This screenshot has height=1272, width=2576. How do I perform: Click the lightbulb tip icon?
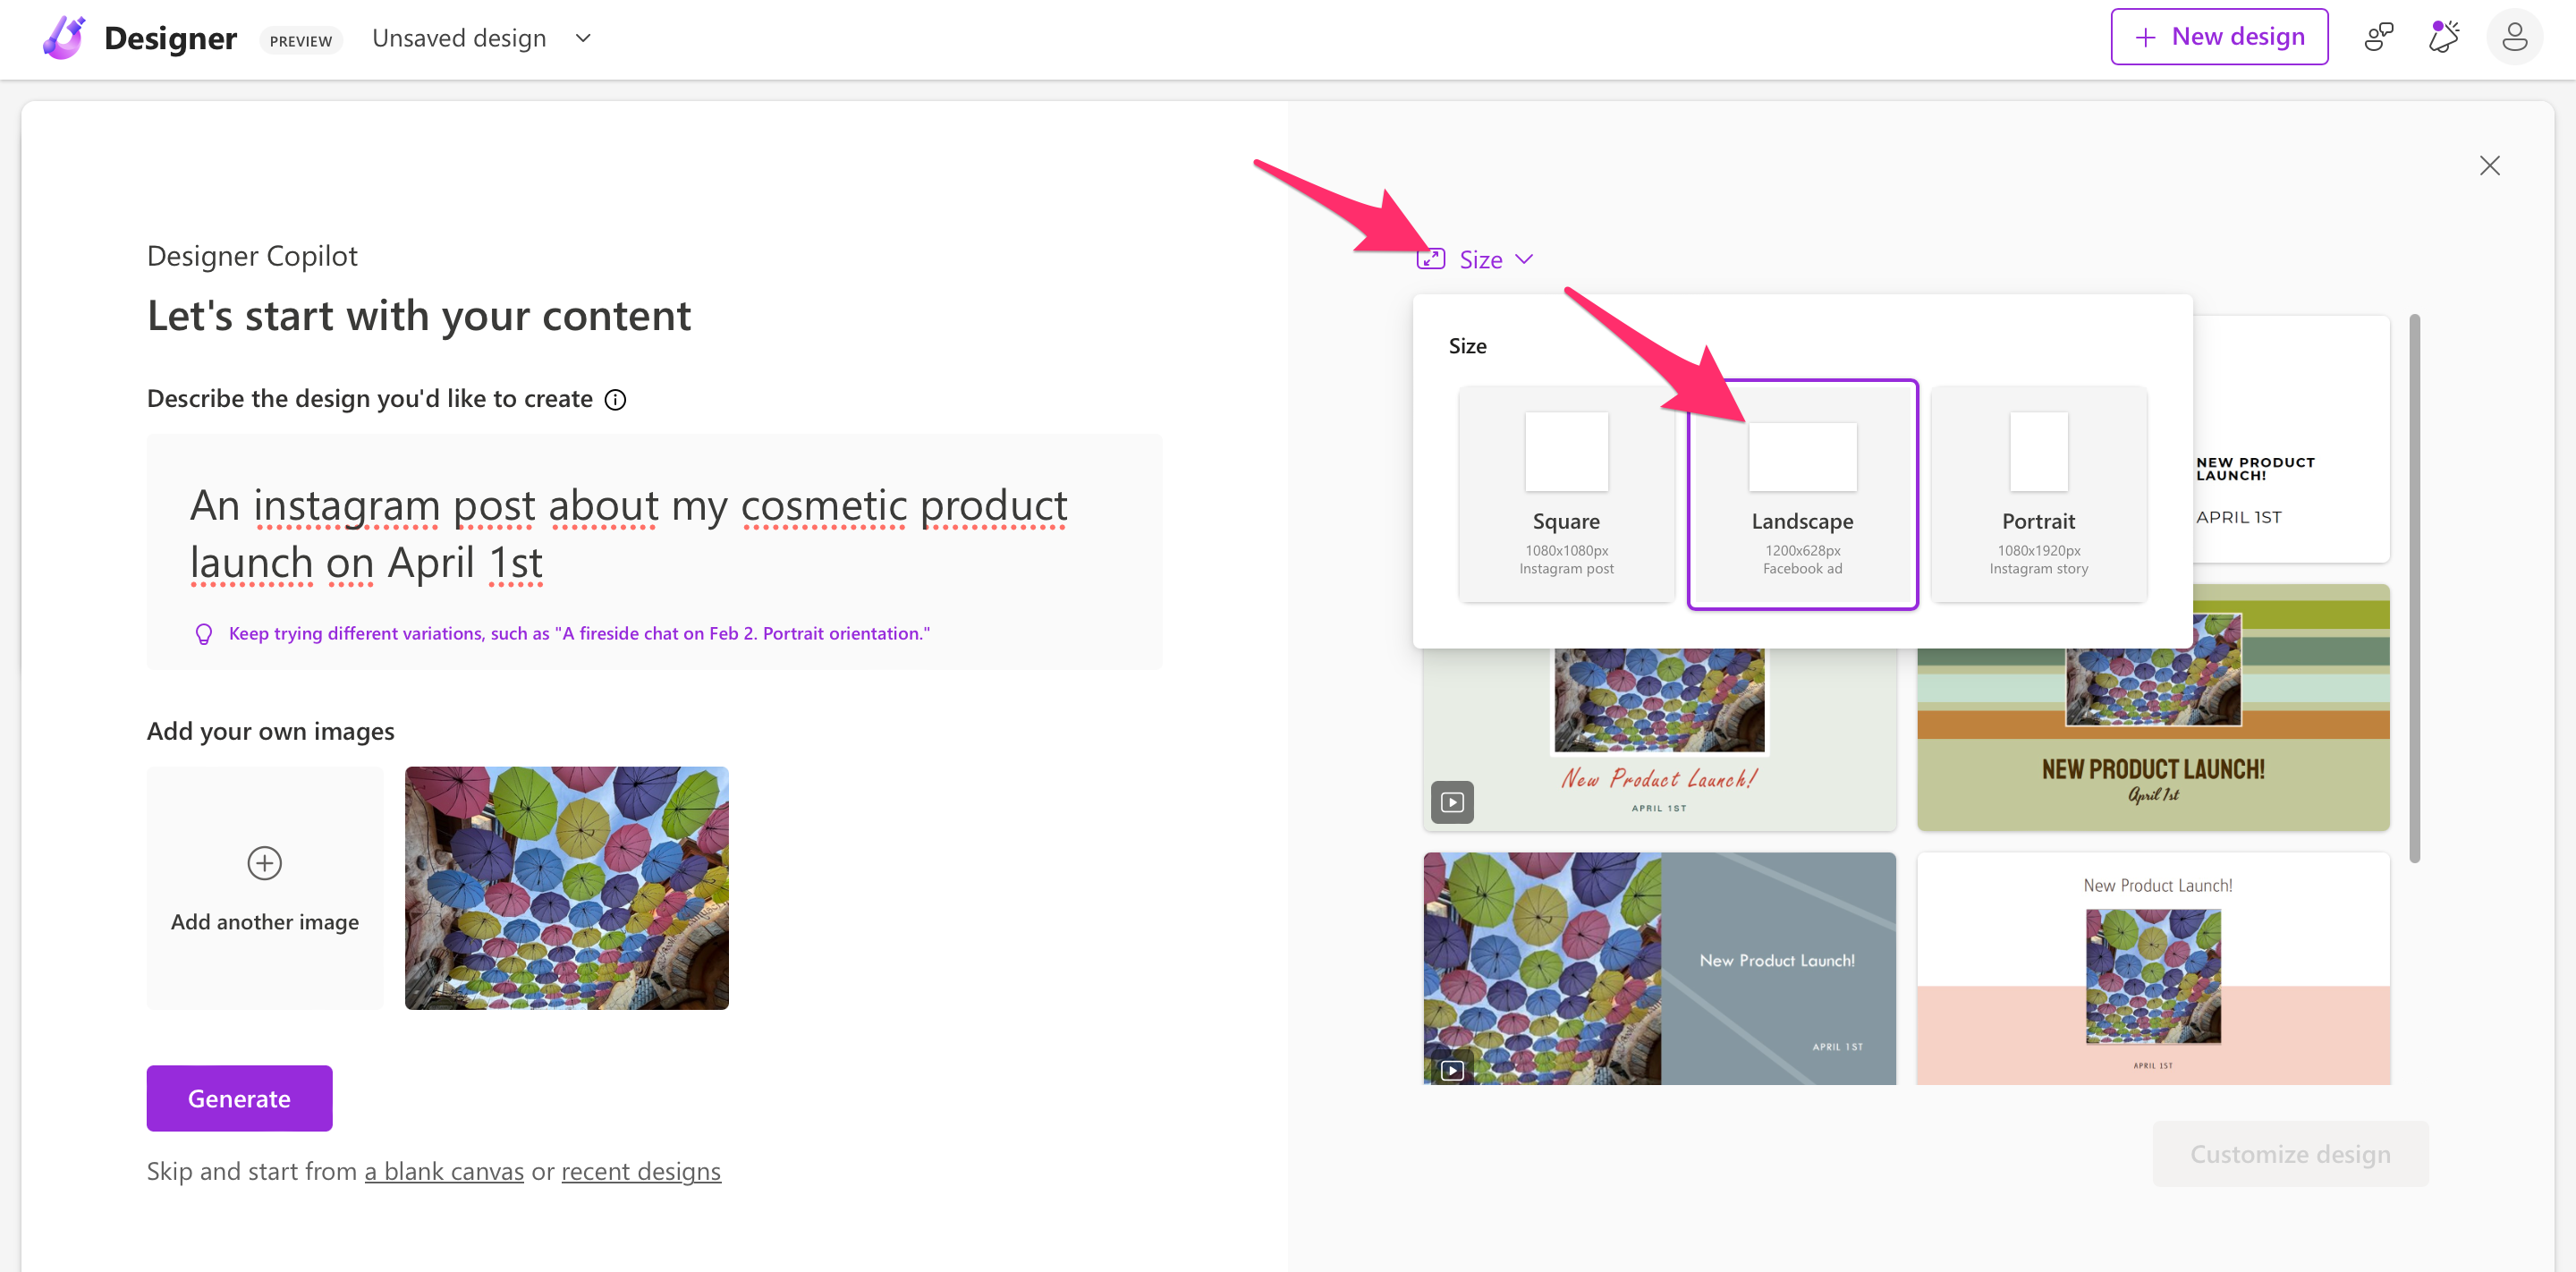(x=204, y=634)
